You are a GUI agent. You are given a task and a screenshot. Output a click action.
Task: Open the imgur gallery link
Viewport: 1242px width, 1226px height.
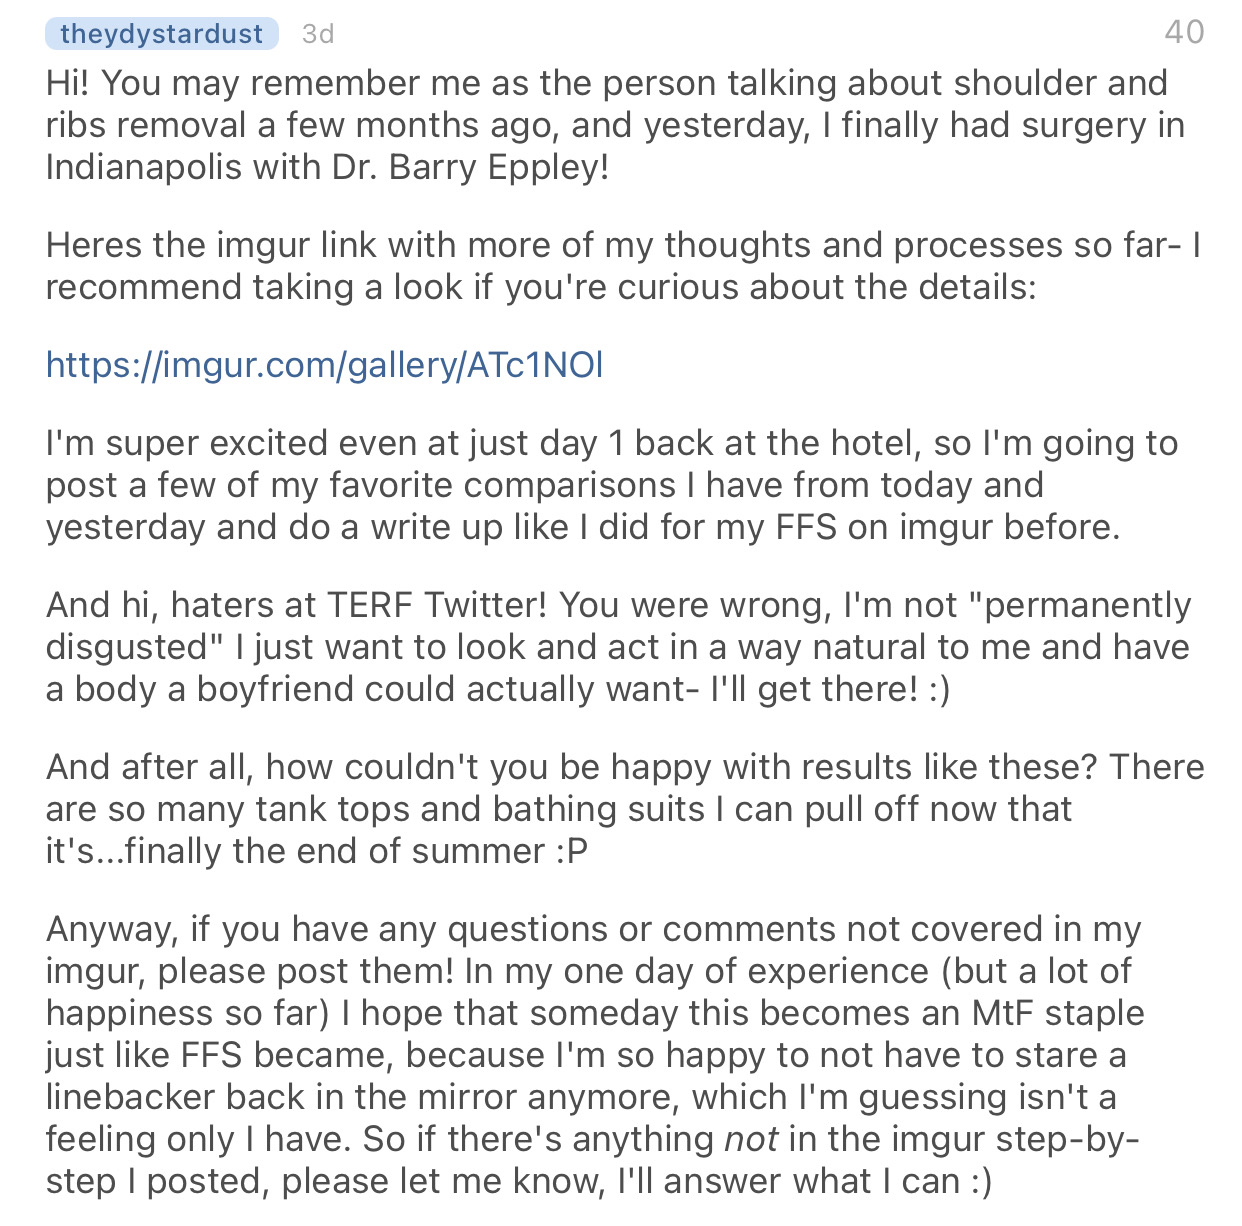[325, 365]
